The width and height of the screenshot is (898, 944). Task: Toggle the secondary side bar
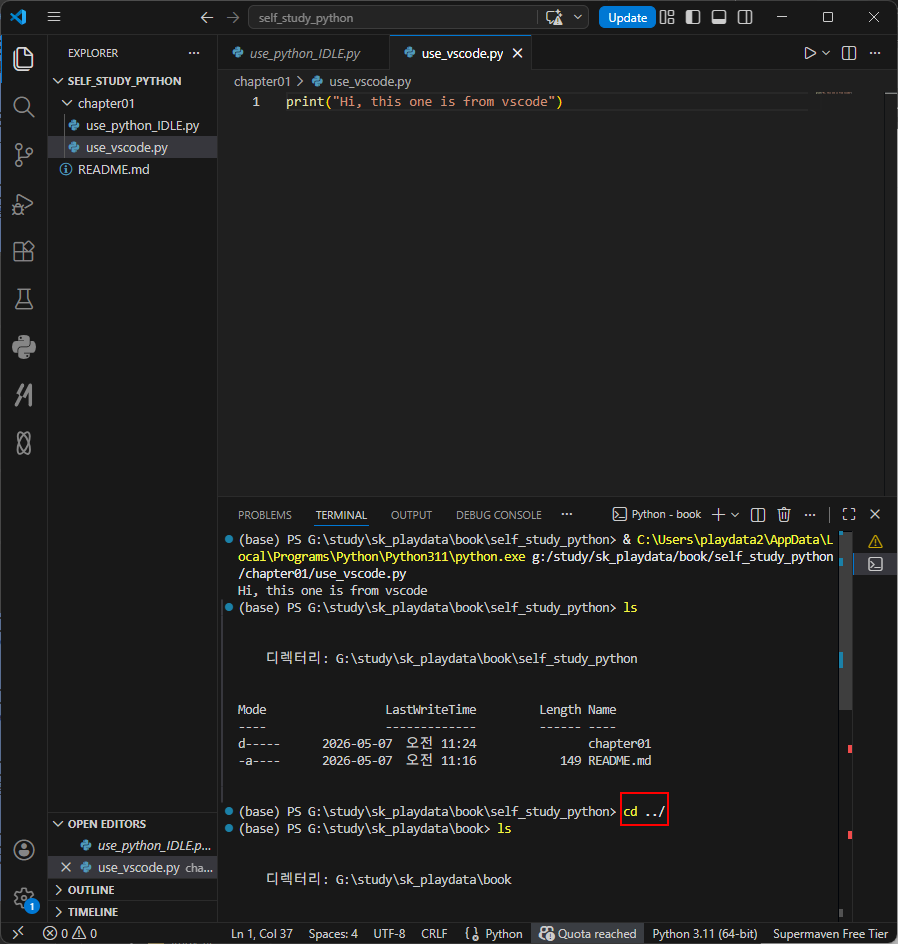[x=745, y=17]
